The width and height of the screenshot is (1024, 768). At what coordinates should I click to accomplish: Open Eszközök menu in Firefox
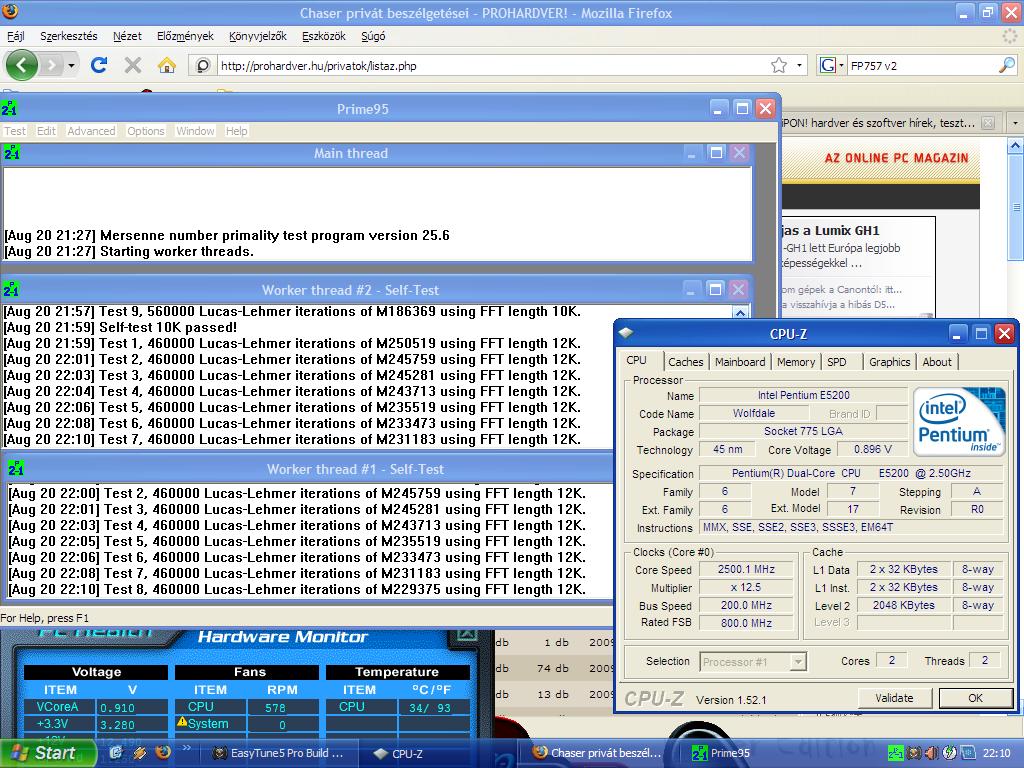pyautogui.click(x=323, y=36)
